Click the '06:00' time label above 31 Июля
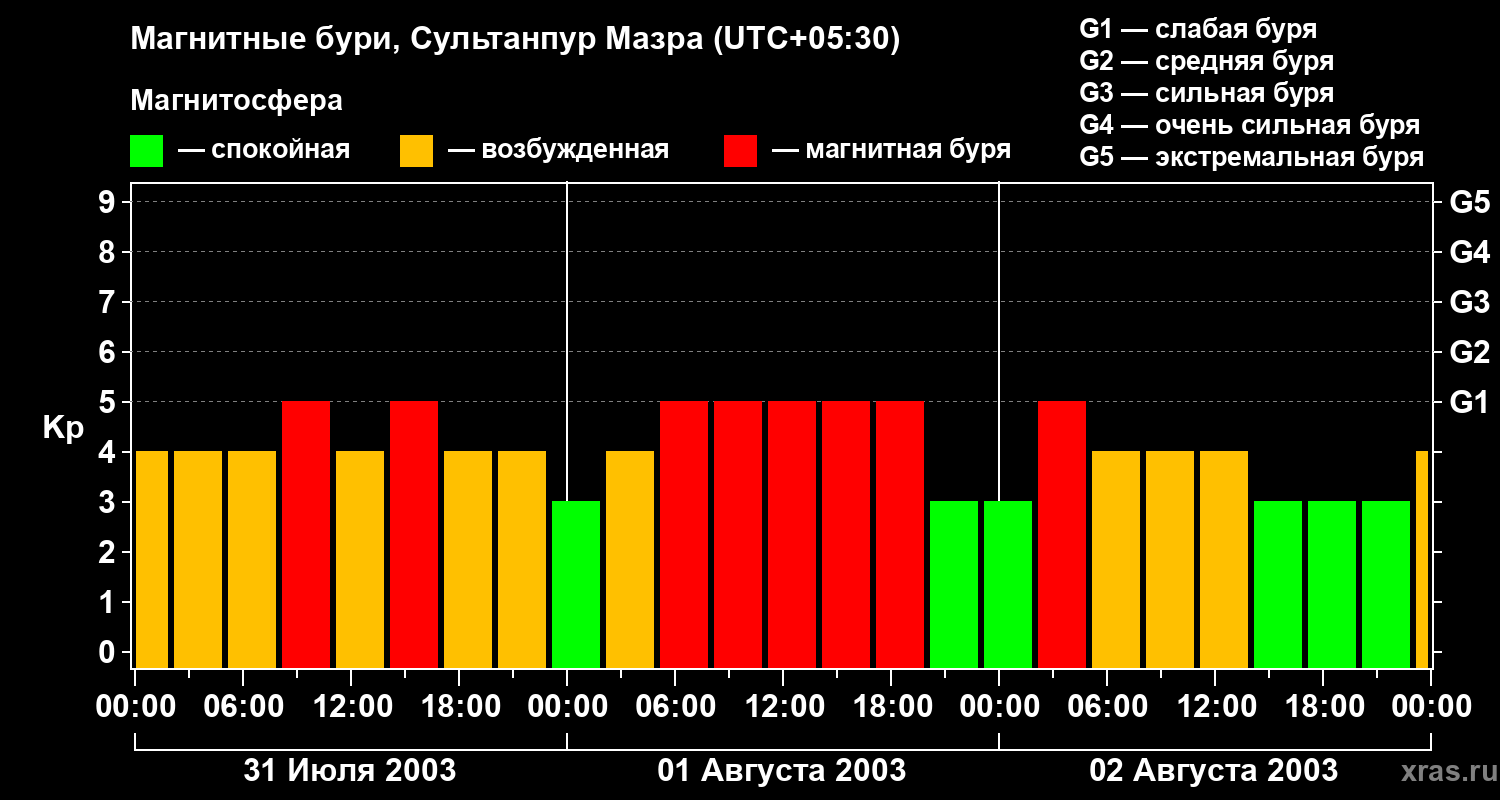 pos(243,707)
